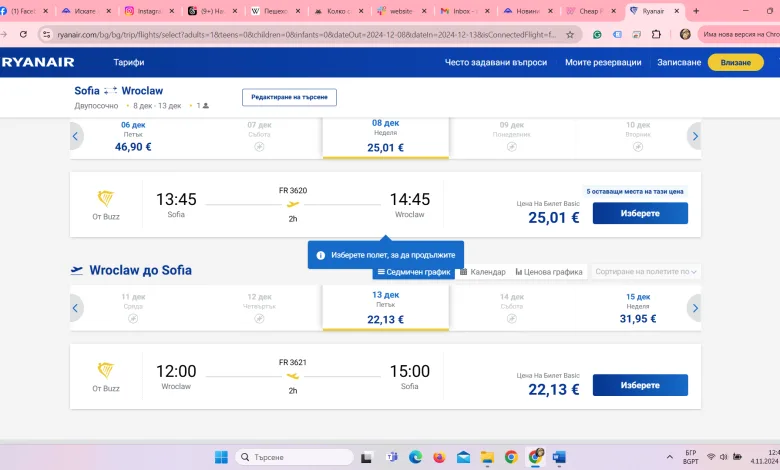780x470 pixels.
Task: Show later return dates with right arrow
Action: coord(695,308)
